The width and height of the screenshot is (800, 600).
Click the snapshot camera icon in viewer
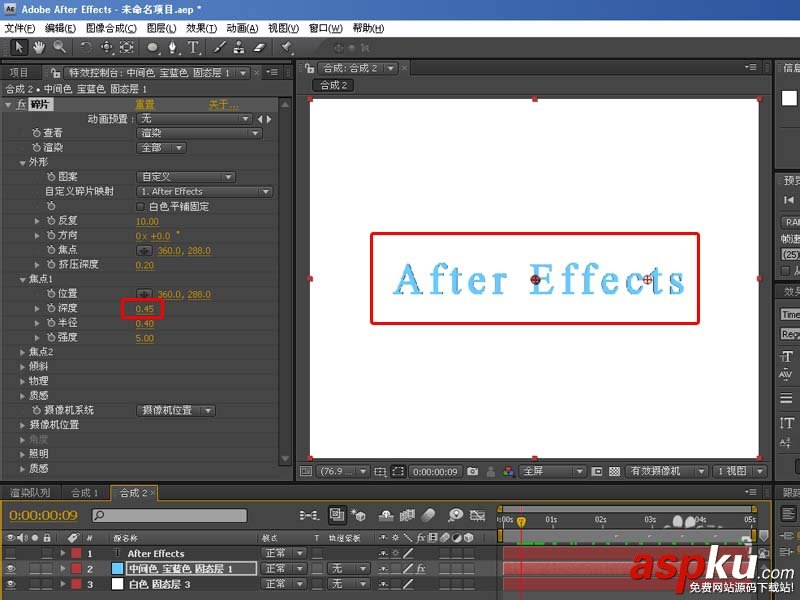(x=472, y=471)
